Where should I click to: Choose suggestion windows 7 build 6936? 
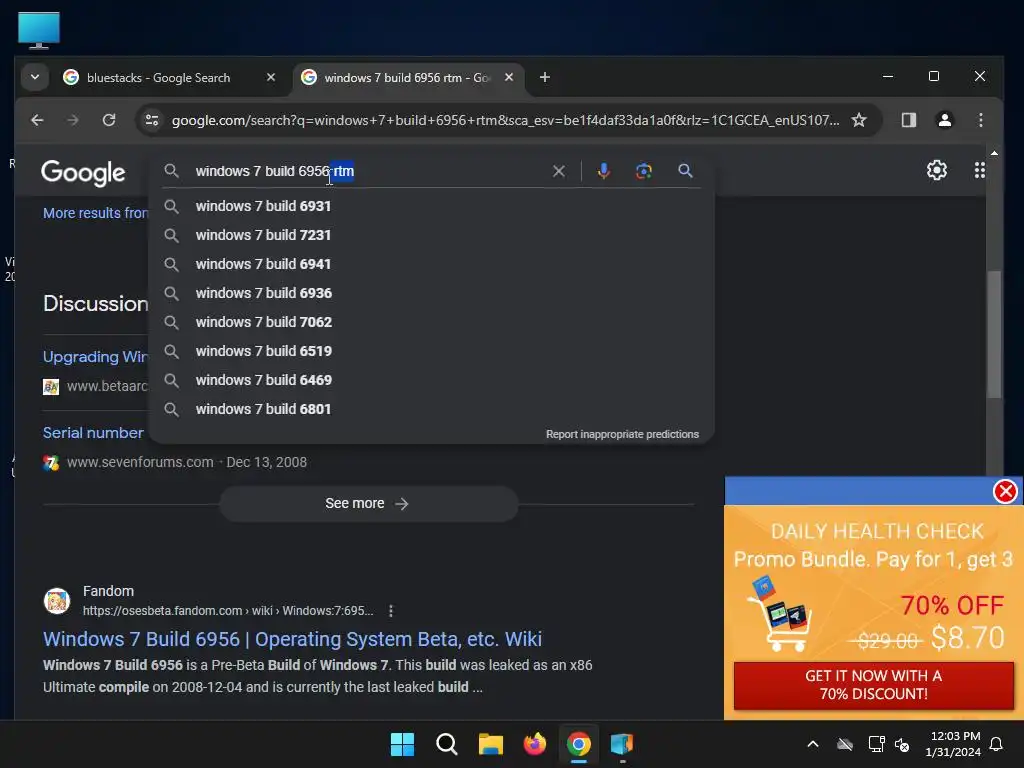point(431,293)
